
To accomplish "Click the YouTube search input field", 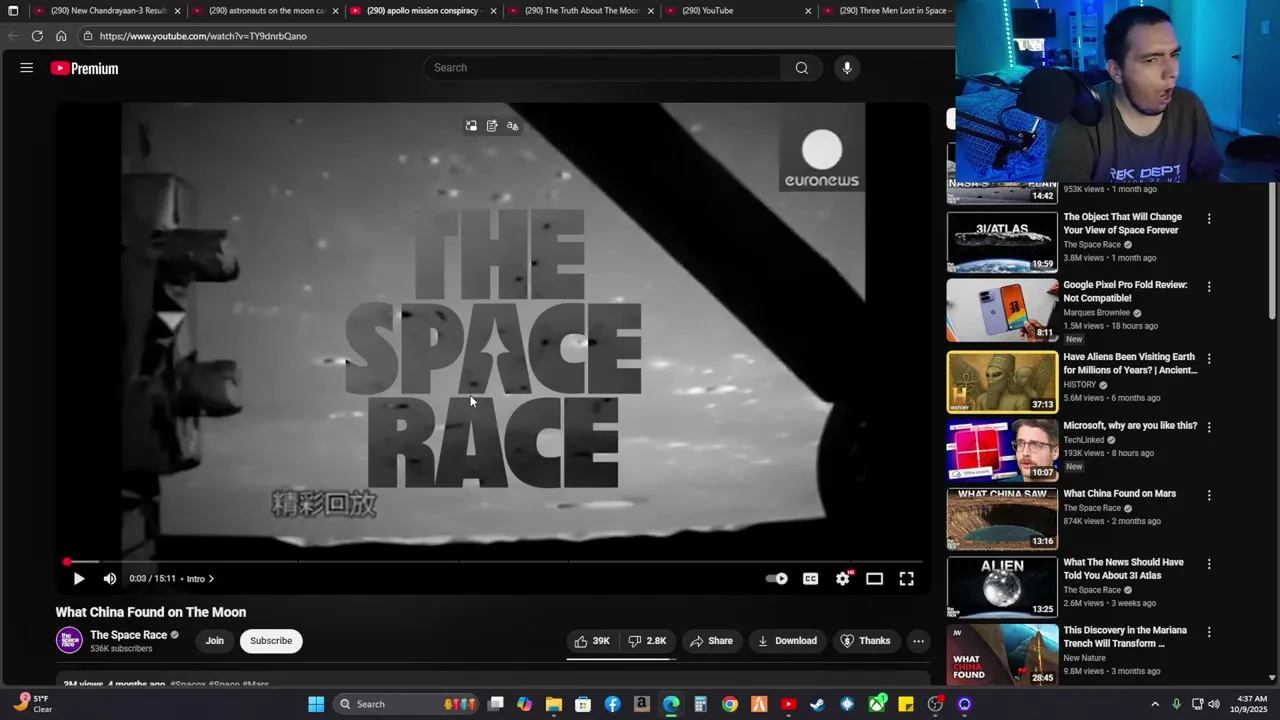I will [x=603, y=68].
